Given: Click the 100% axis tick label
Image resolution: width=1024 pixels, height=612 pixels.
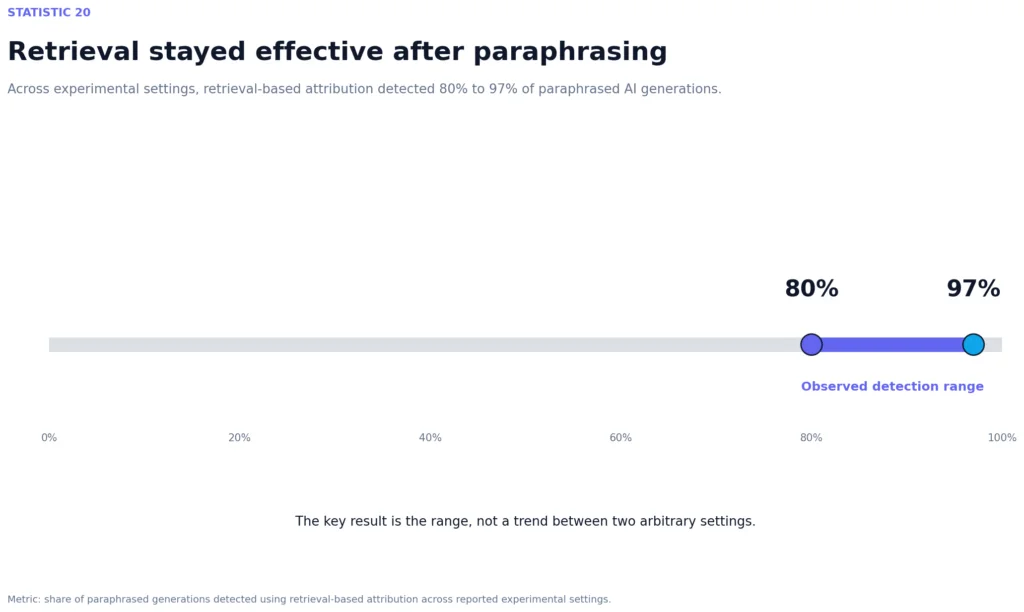Looking at the screenshot, I should 1002,438.
